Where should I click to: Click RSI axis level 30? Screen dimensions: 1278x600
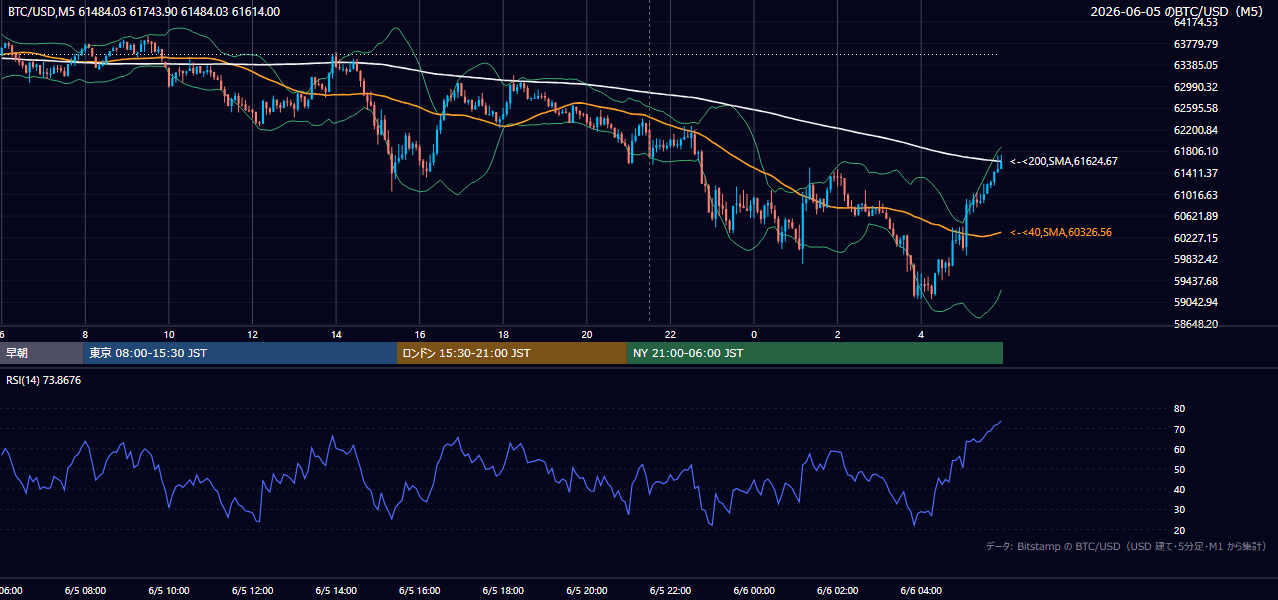click(x=1179, y=510)
